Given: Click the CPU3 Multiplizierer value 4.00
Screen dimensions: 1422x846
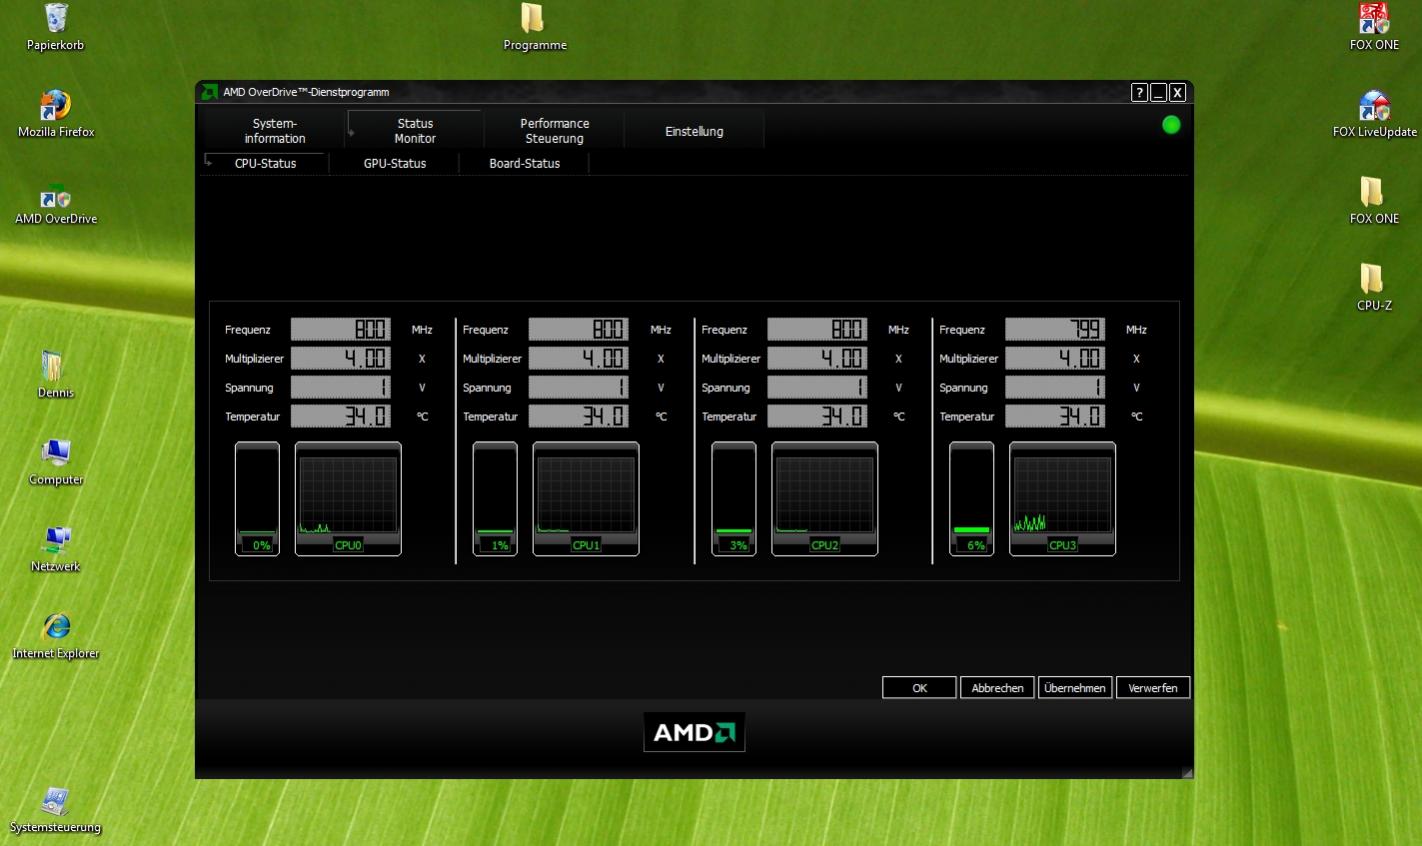Looking at the screenshot, I should (1055, 358).
